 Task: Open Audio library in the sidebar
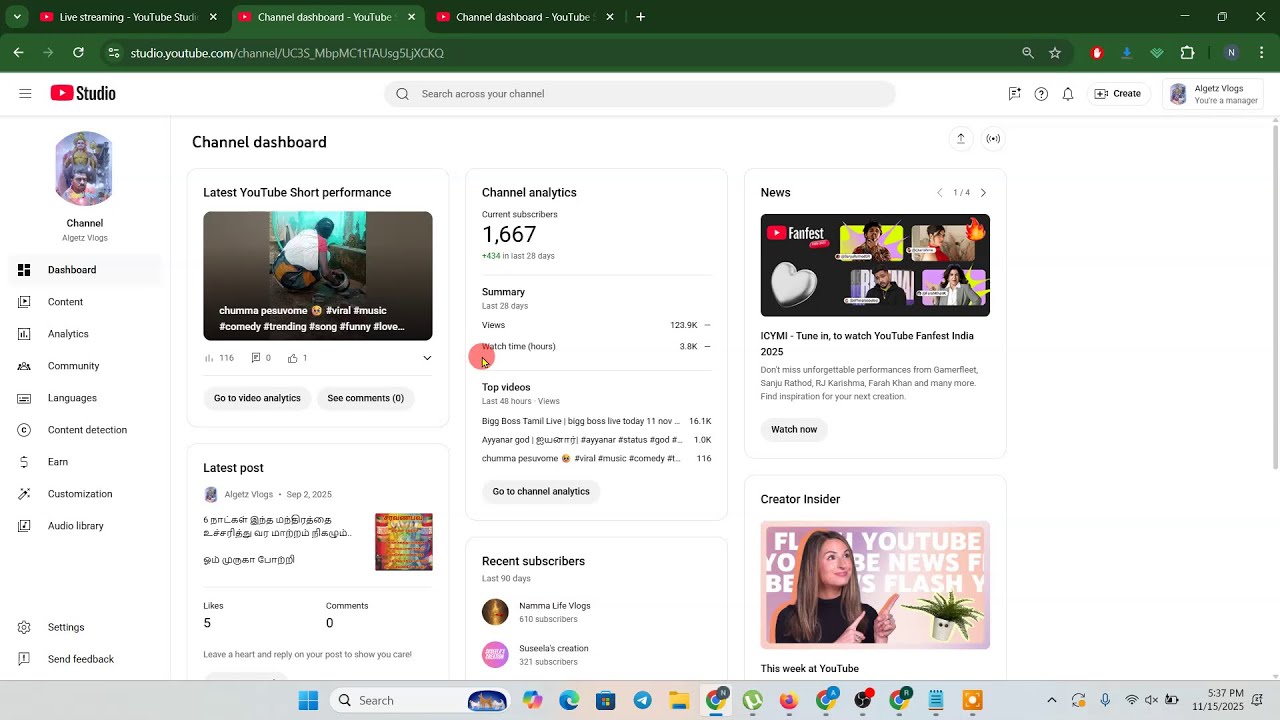(84, 526)
